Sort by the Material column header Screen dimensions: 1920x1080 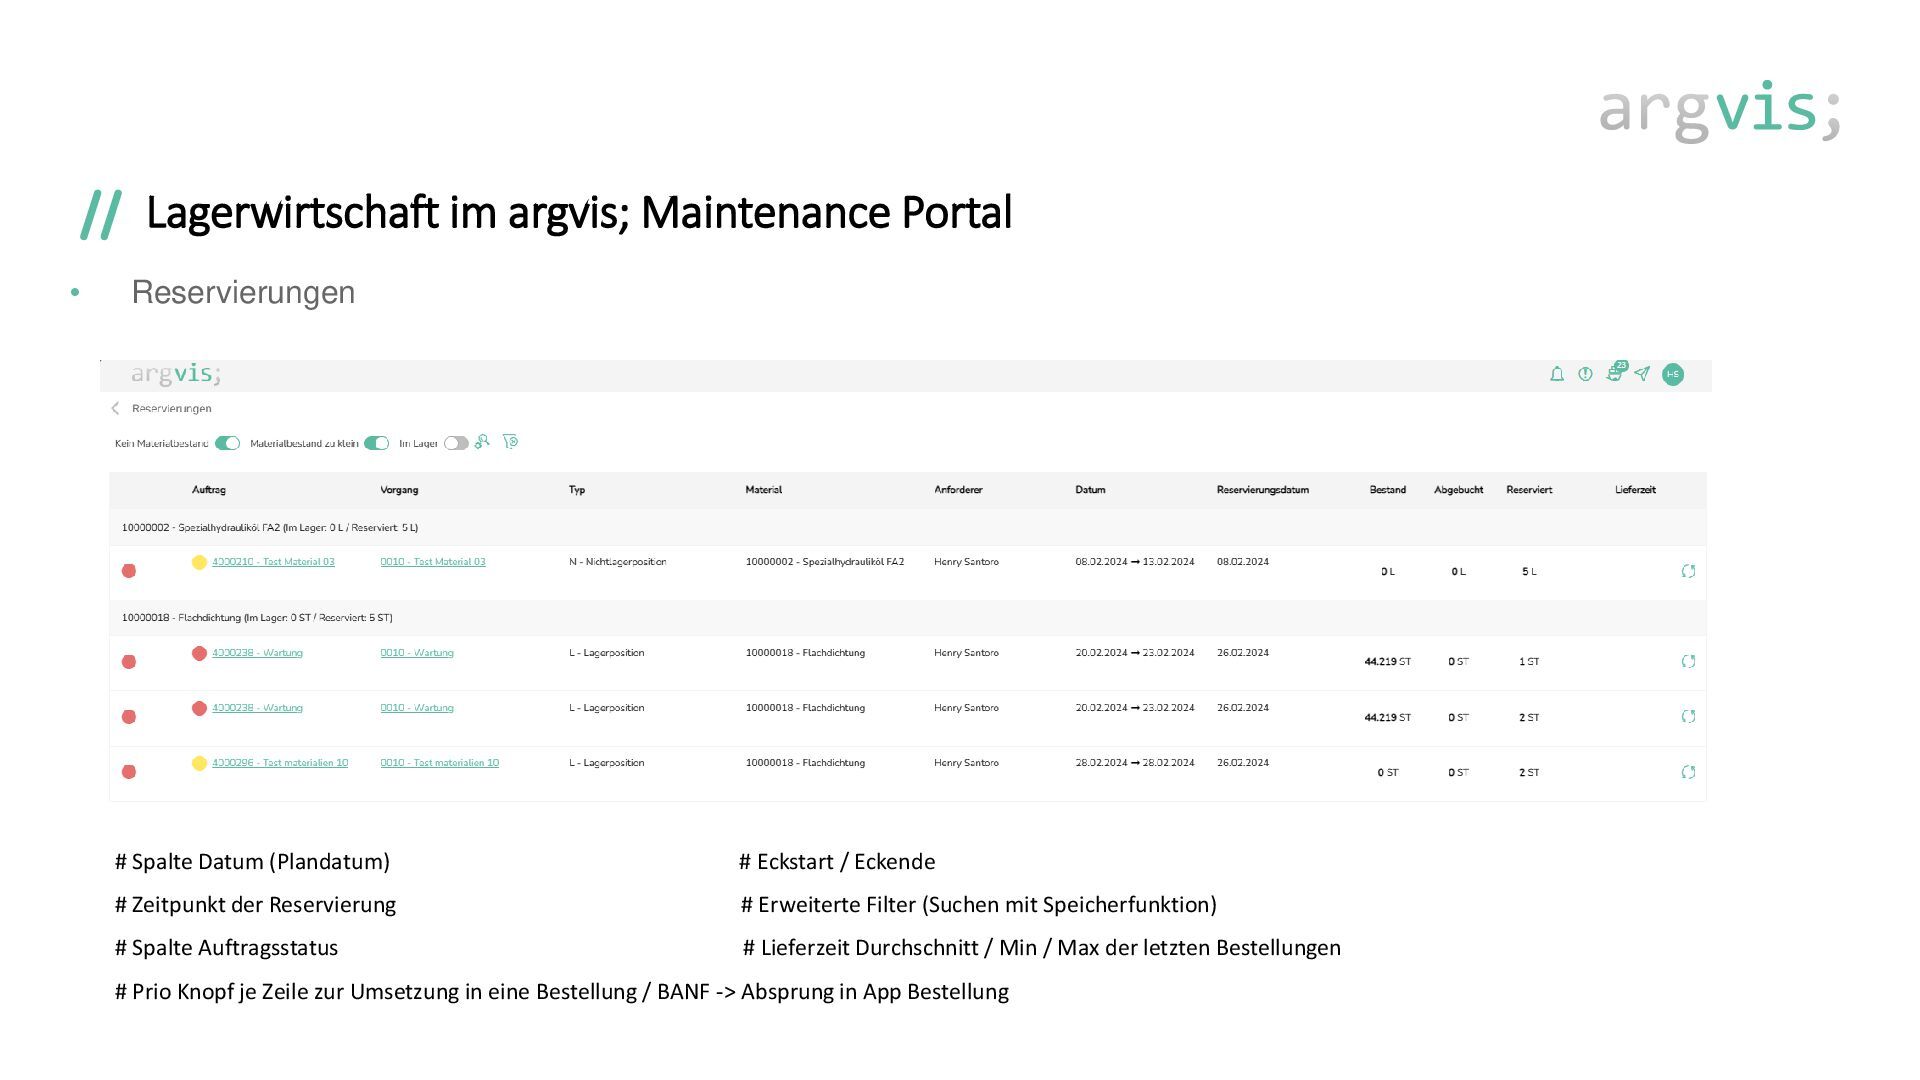[x=763, y=490]
